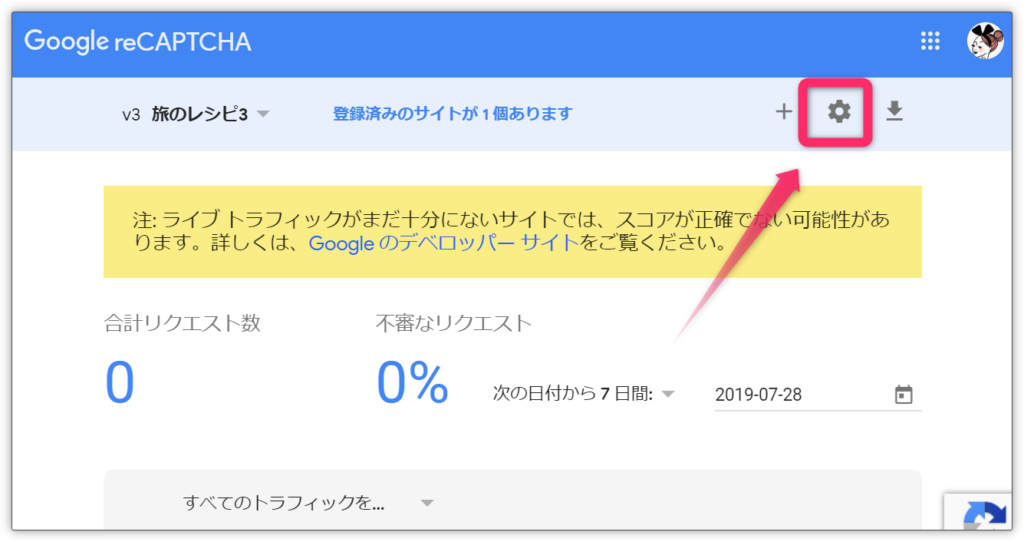Click the download icon in the toolbar

point(894,112)
